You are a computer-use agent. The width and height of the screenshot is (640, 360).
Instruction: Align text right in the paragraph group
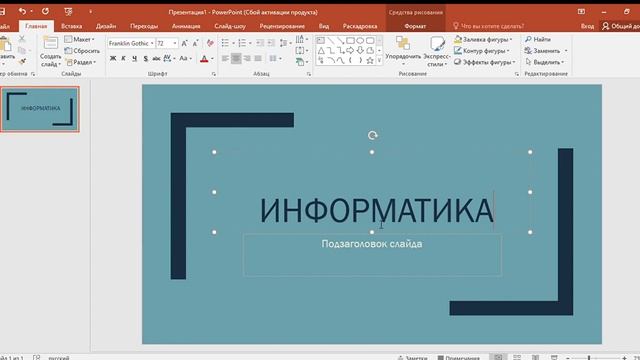(247, 59)
